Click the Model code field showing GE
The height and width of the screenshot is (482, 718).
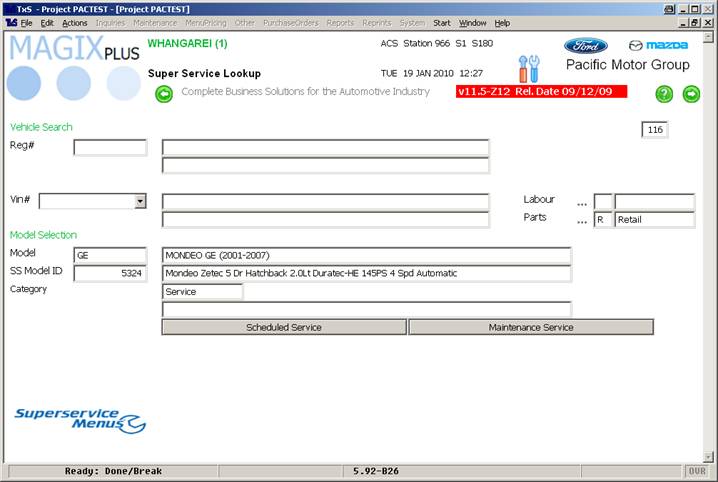[x=110, y=255]
